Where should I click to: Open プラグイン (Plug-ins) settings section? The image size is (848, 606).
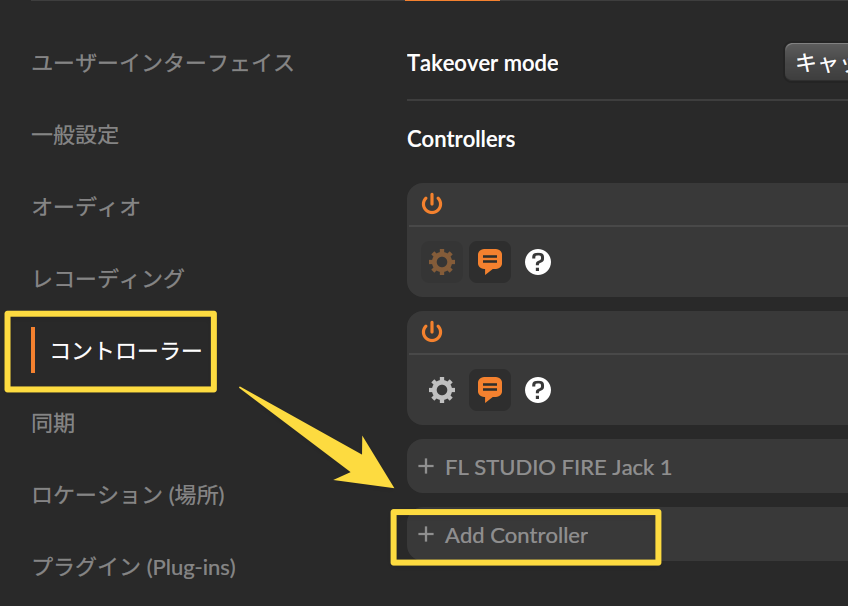click(134, 568)
